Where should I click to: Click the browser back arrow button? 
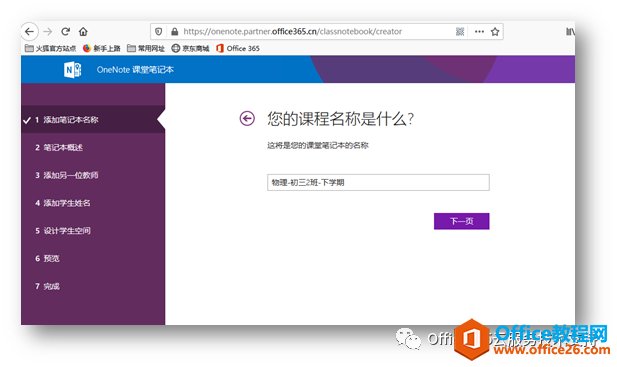[x=30, y=31]
